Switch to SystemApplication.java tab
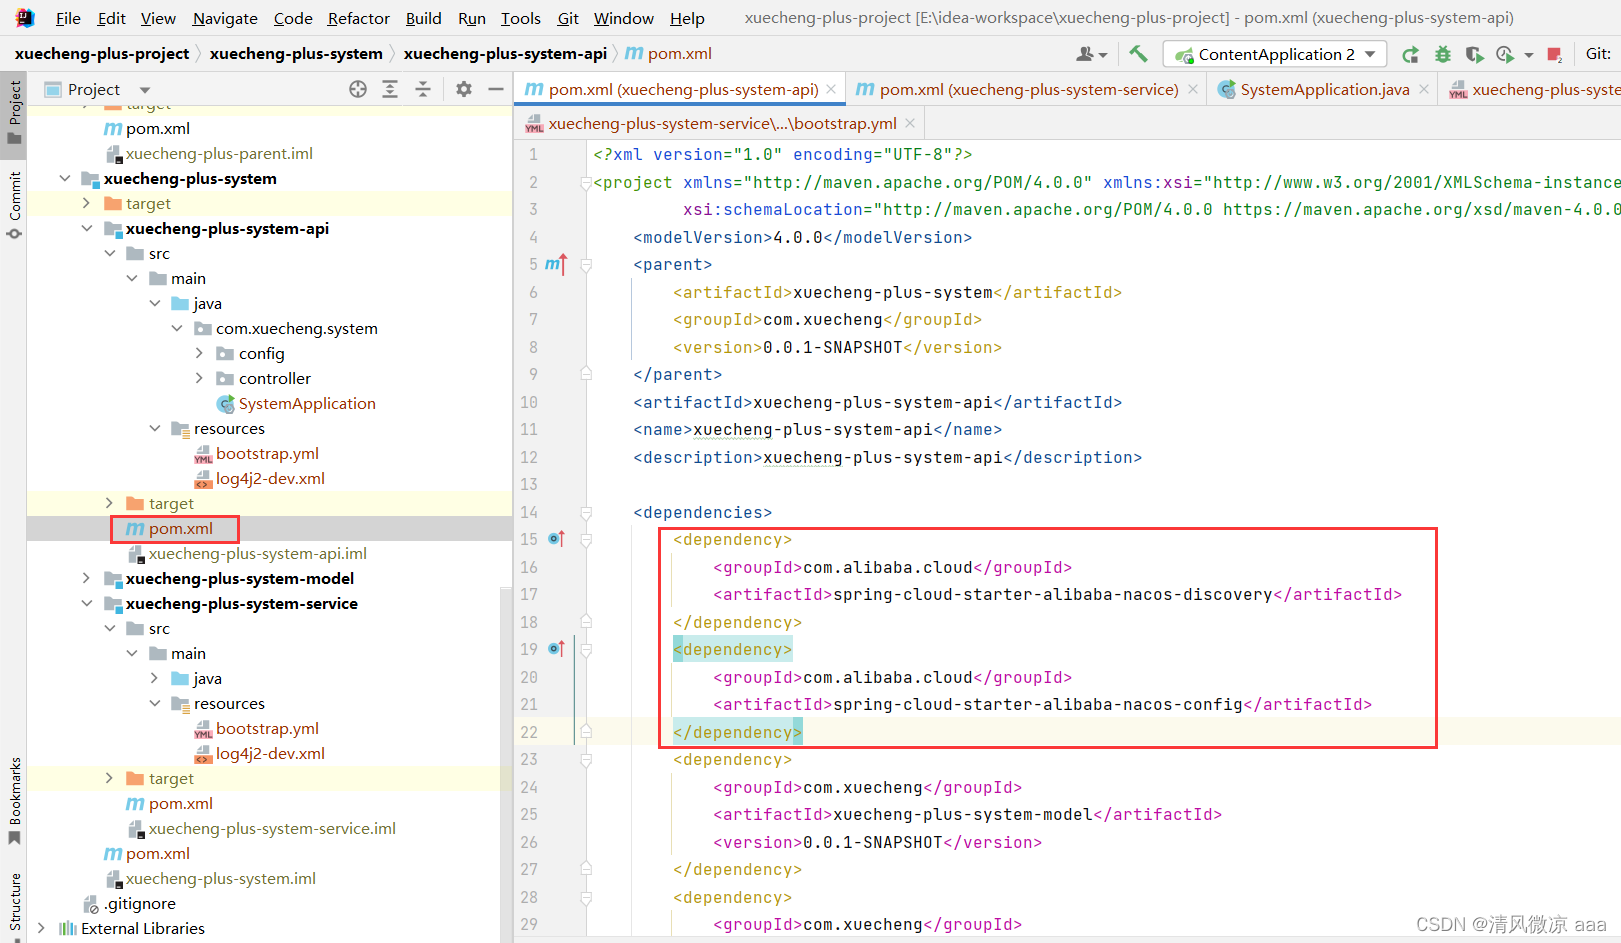This screenshot has width=1621, height=943. click(x=1324, y=89)
